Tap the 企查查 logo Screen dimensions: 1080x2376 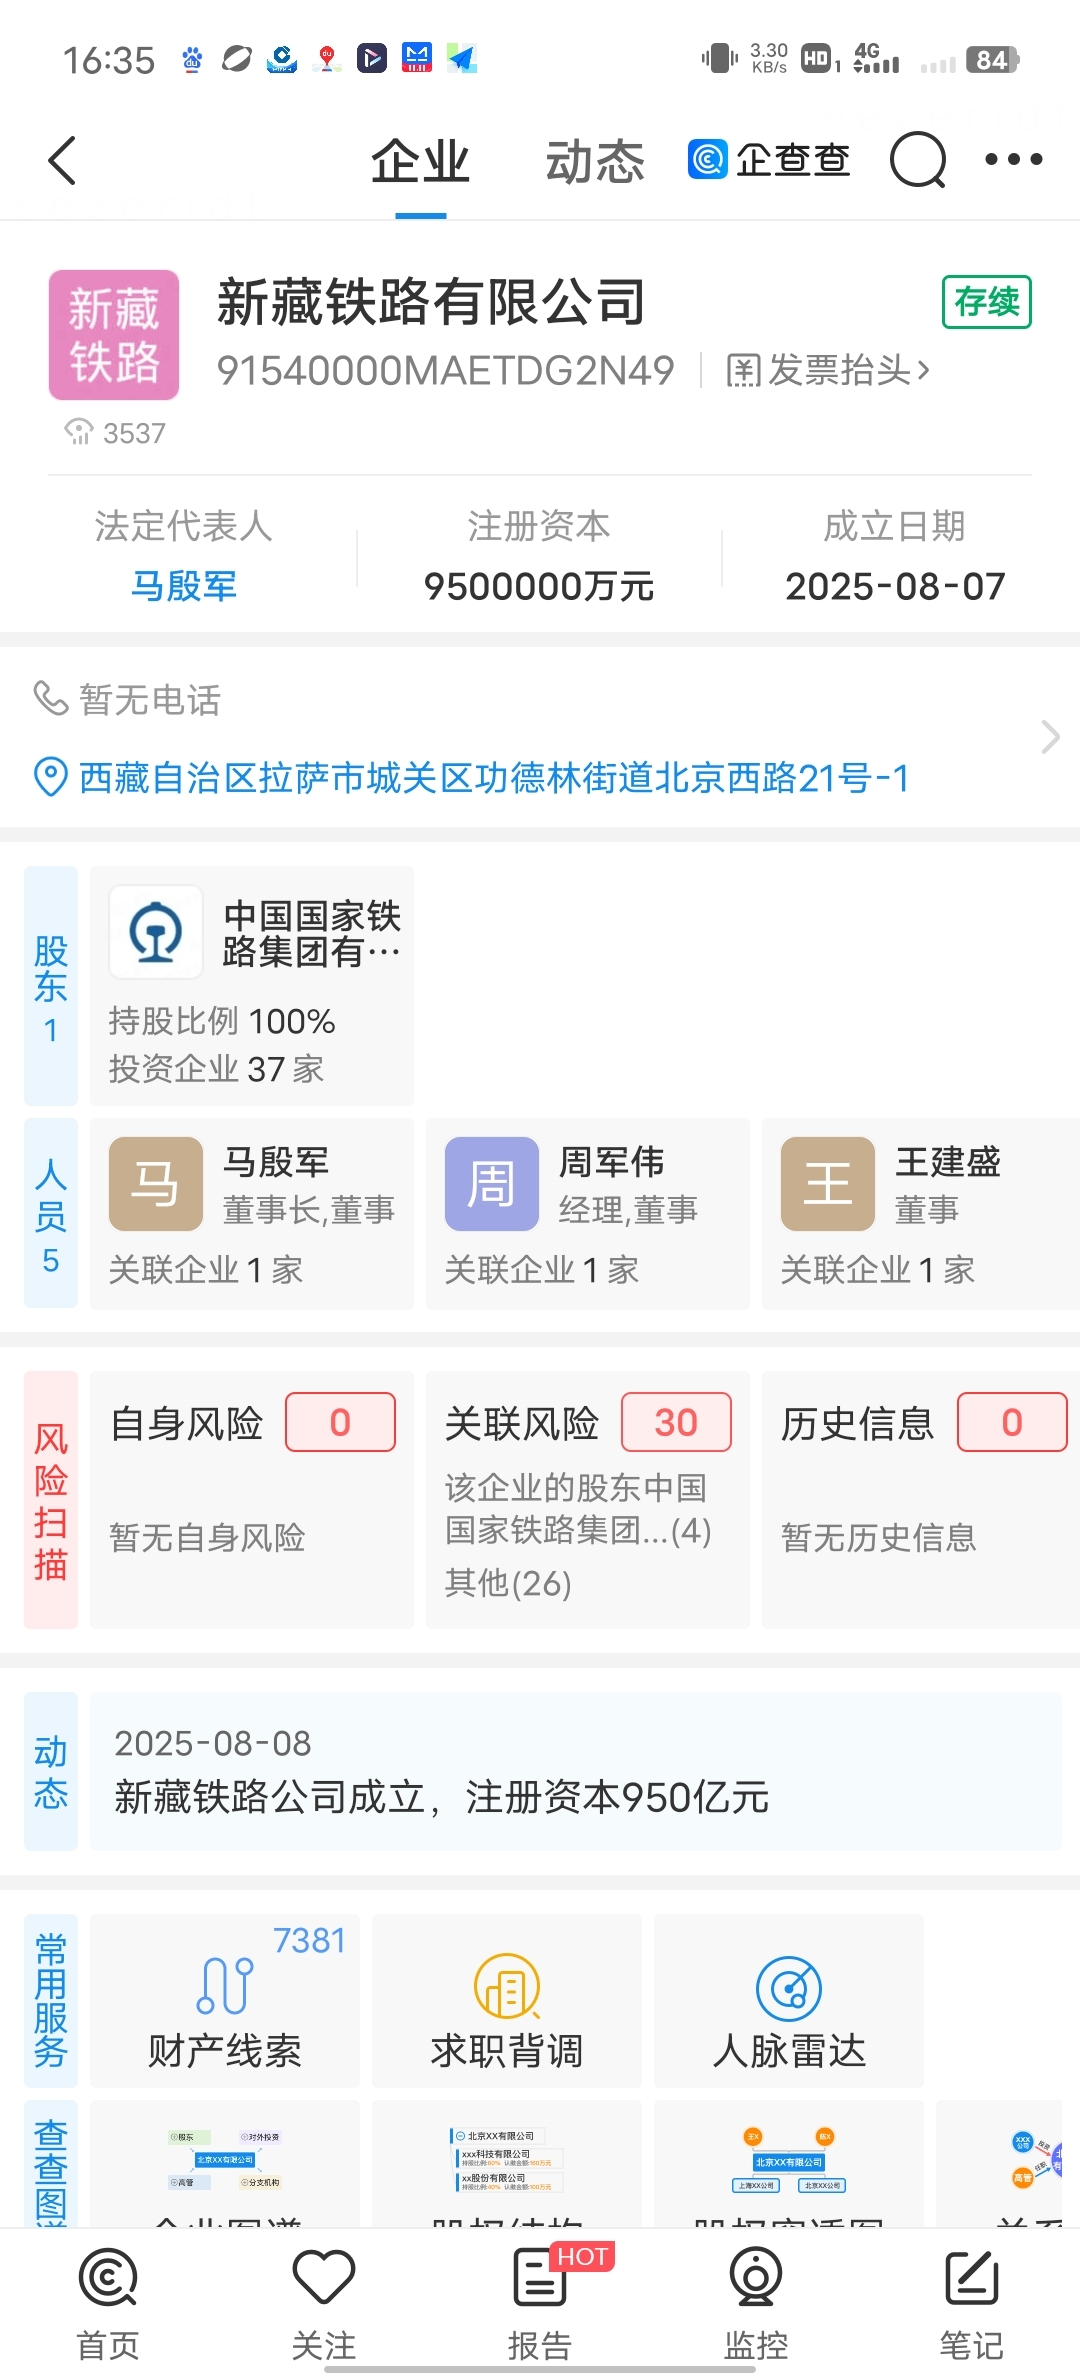click(769, 160)
